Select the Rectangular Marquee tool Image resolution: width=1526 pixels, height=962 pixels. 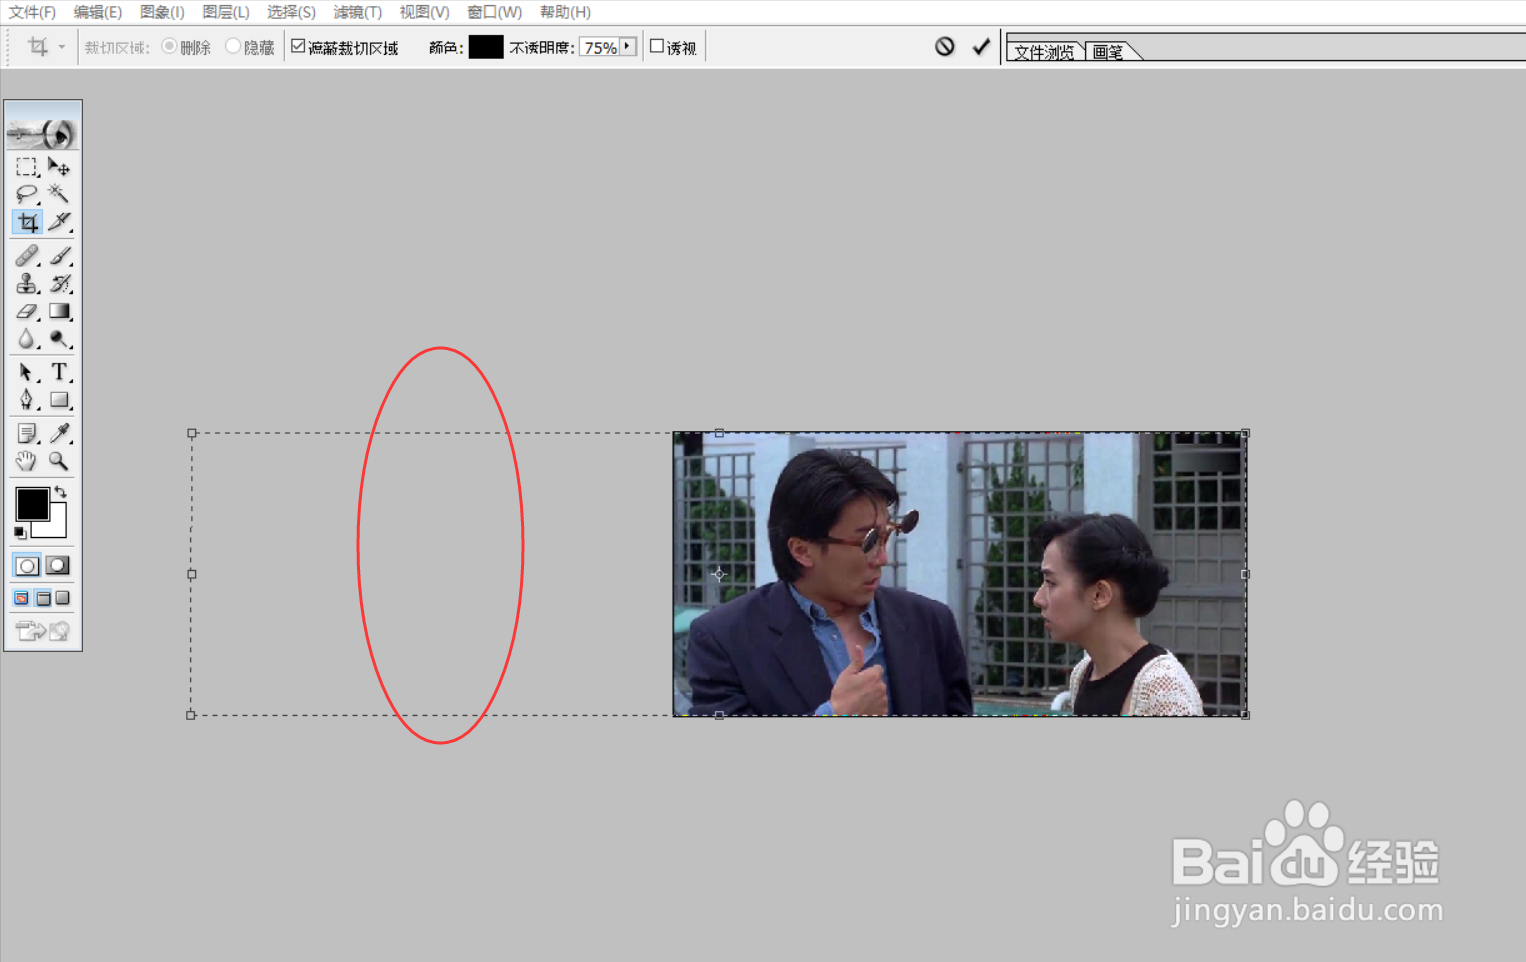pos(27,167)
